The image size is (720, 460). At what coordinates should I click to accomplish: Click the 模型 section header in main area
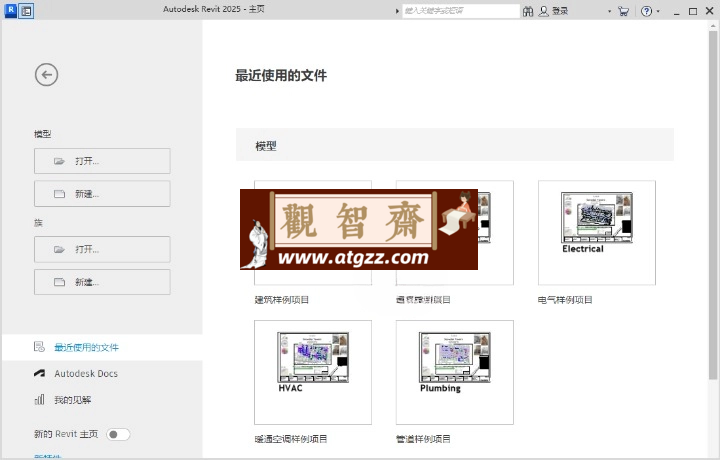(x=455, y=145)
